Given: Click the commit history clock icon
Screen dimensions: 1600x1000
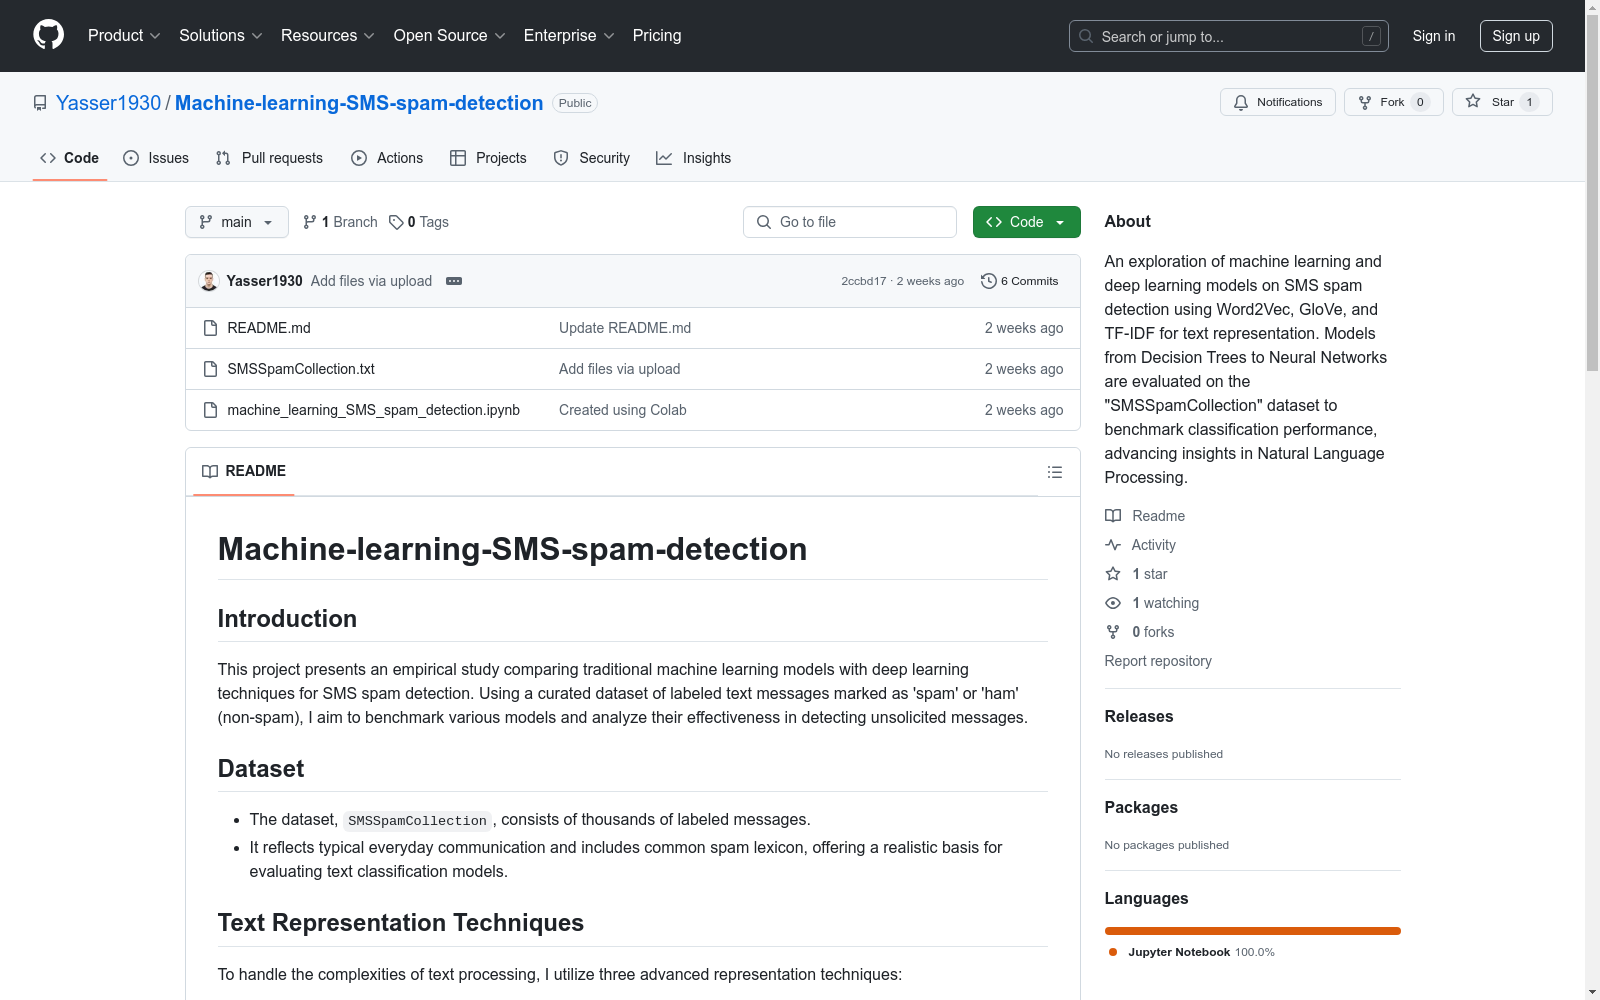Looking at the screenshot, I should pyautogui.click(x=988, y=281).
